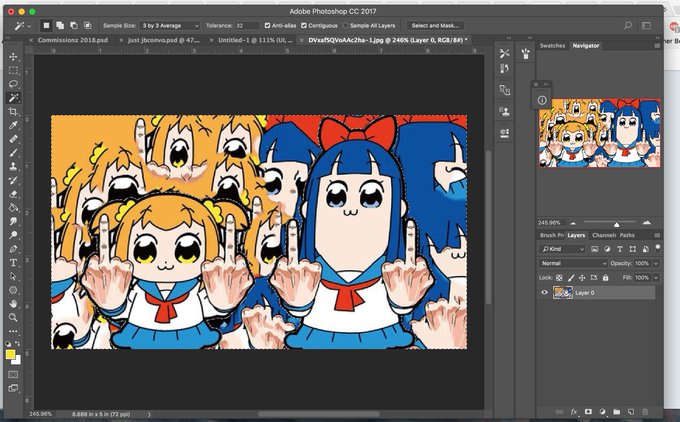The width and height of the screenshot is (680, 422).
Task: Switch to Commissionz 2018.psd tab
Action: 72,40
